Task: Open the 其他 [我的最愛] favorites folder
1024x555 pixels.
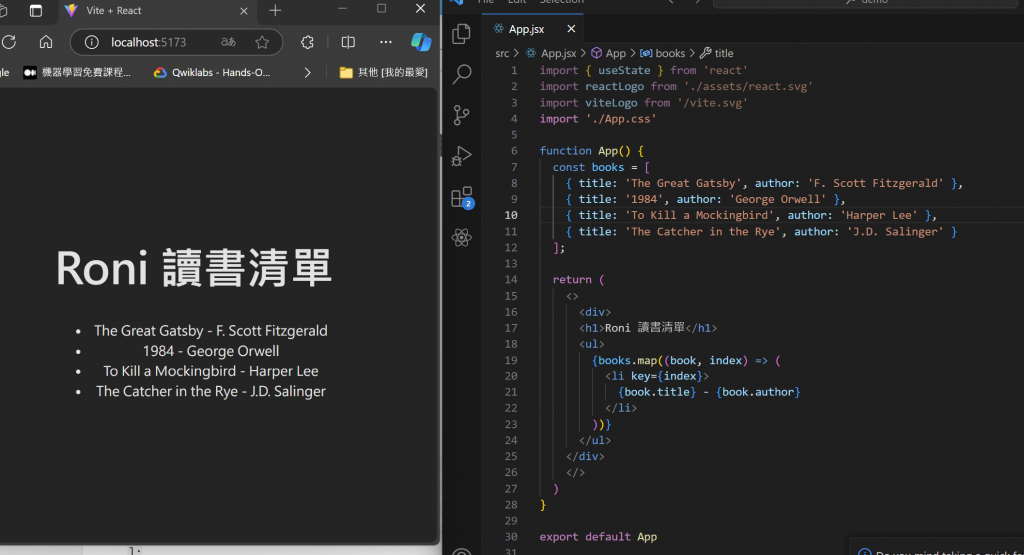Action: point(383,72)
